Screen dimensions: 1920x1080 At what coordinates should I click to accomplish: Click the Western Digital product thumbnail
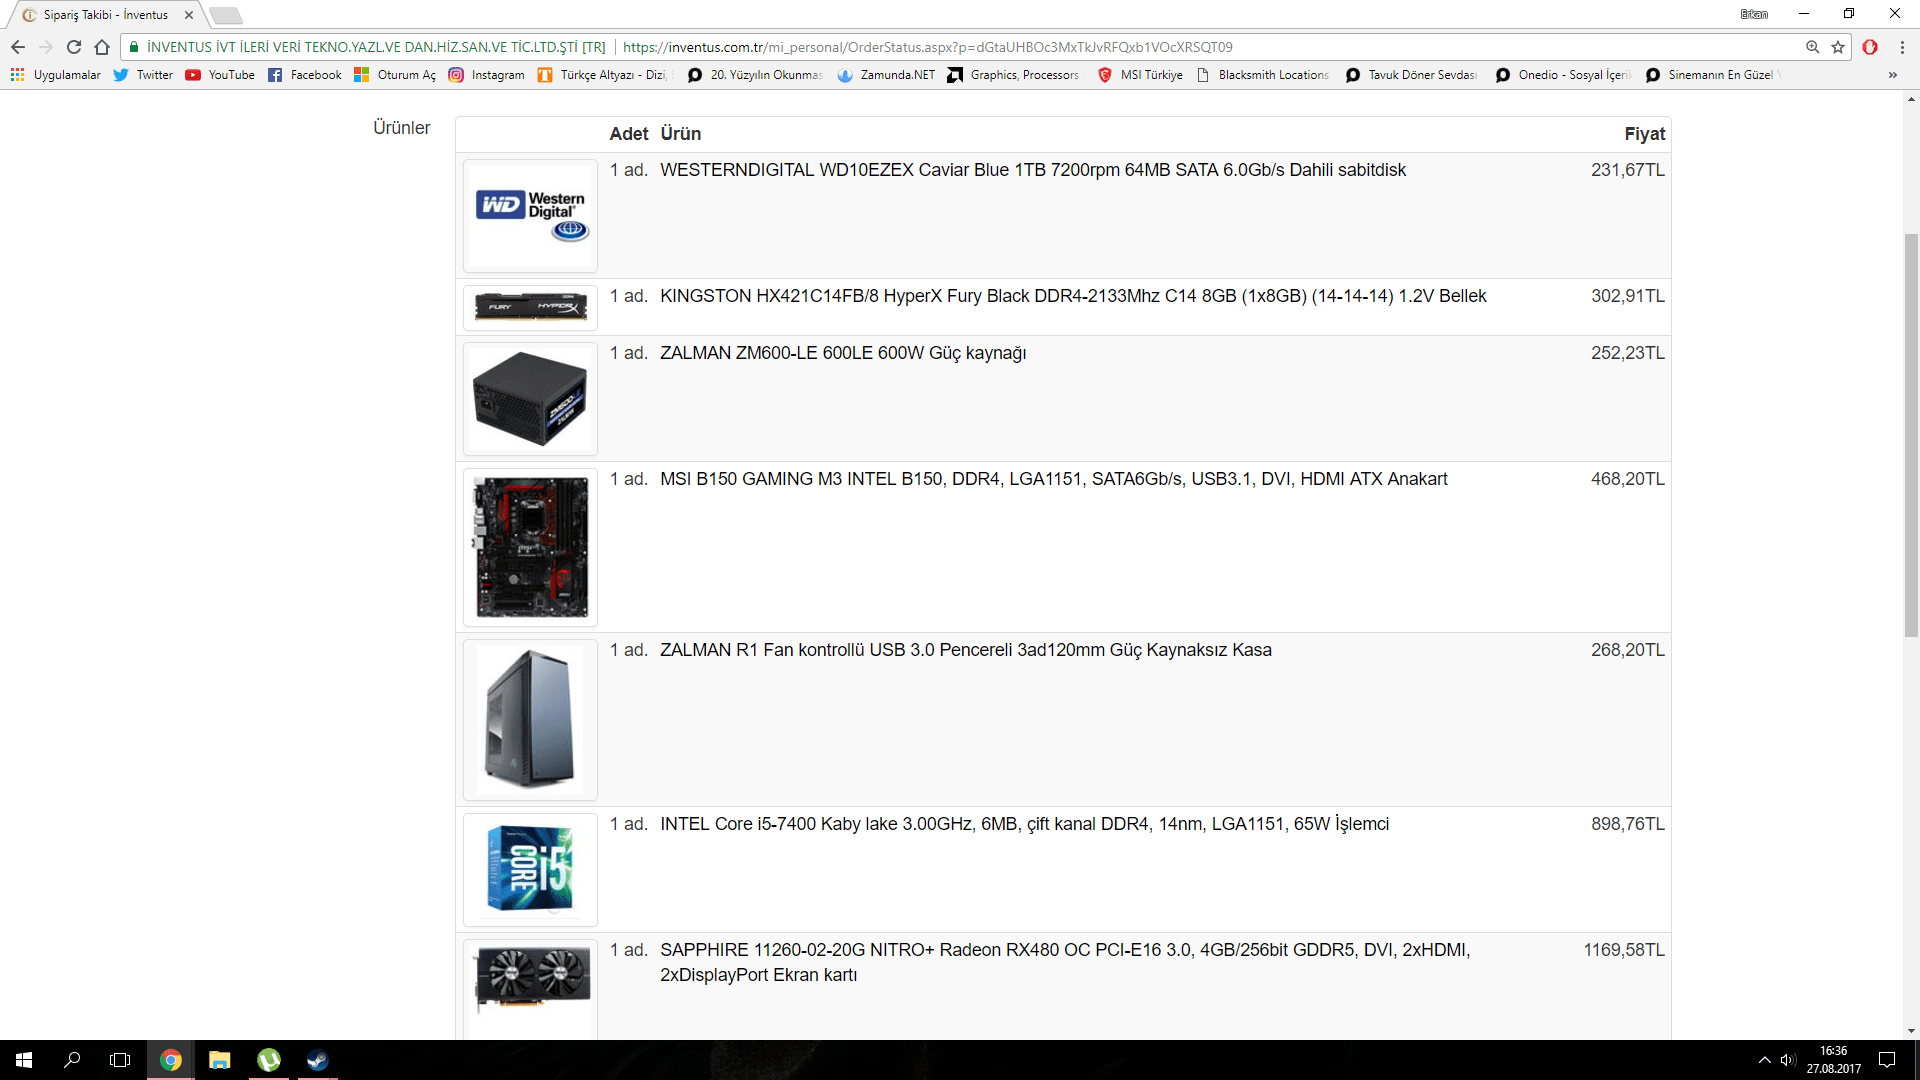coord(530,216)
